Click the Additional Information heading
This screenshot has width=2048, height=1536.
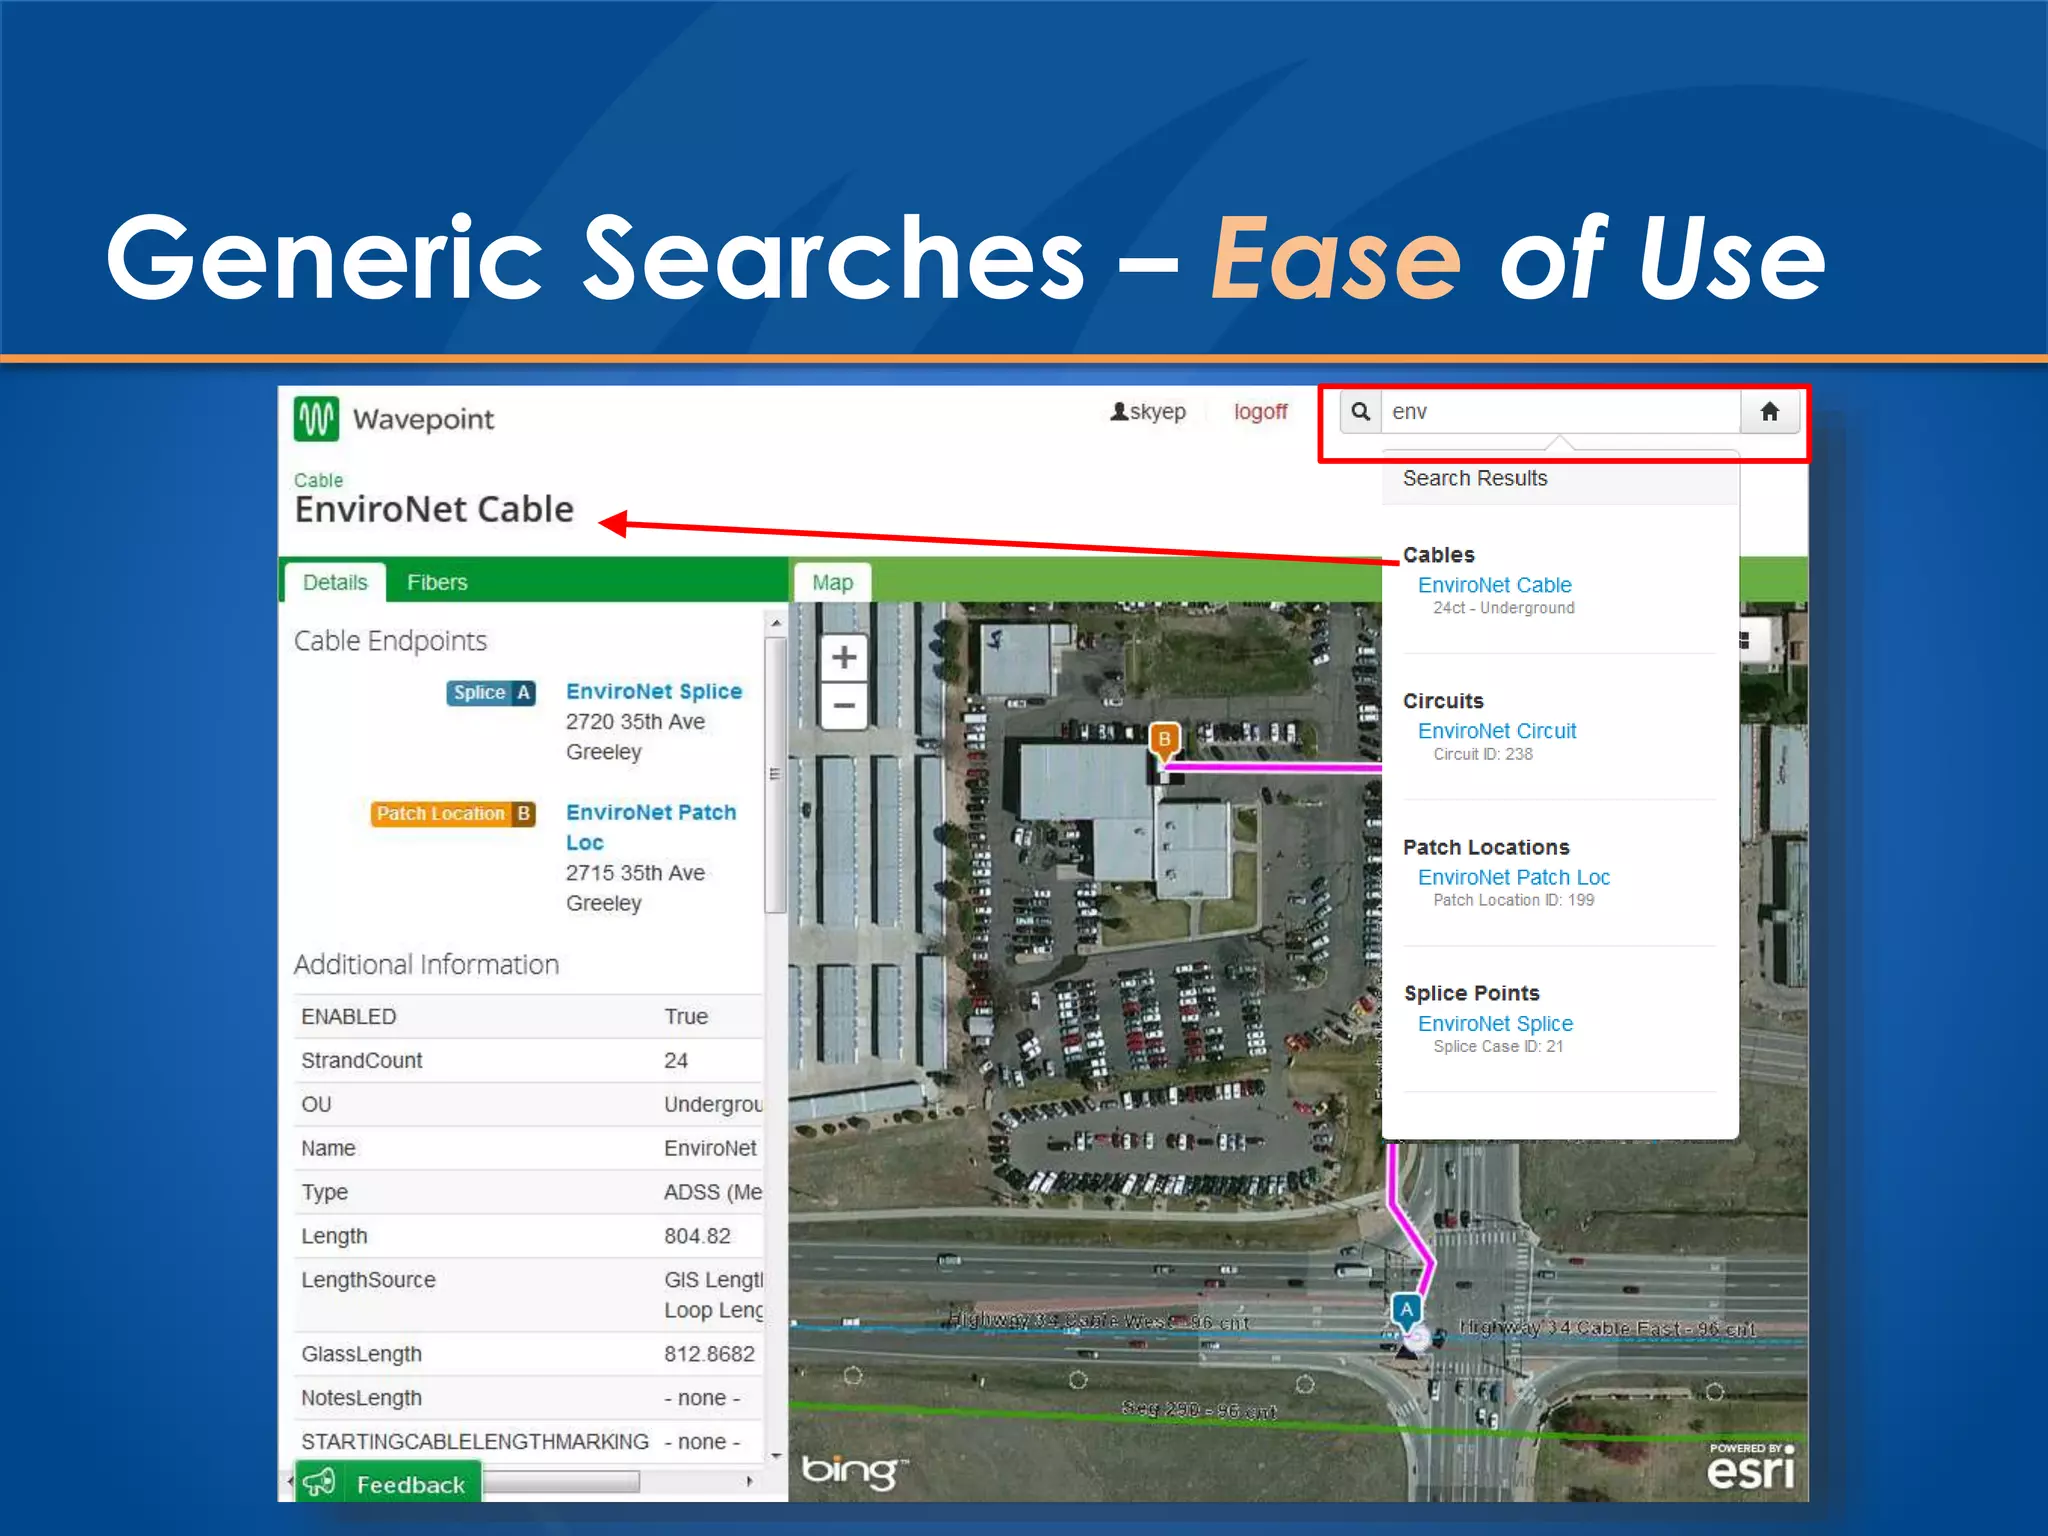[426, 965]
